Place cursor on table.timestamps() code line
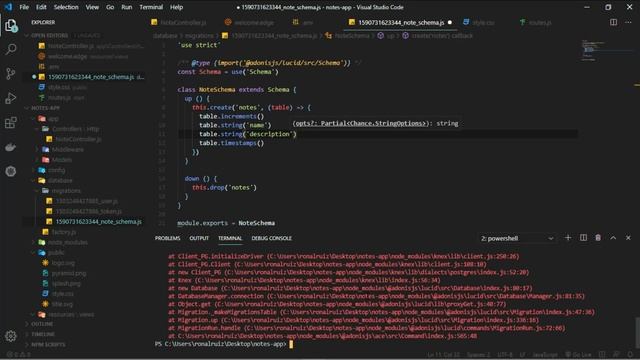Screen dimensions: 640x360 click(x=231, y=143)
